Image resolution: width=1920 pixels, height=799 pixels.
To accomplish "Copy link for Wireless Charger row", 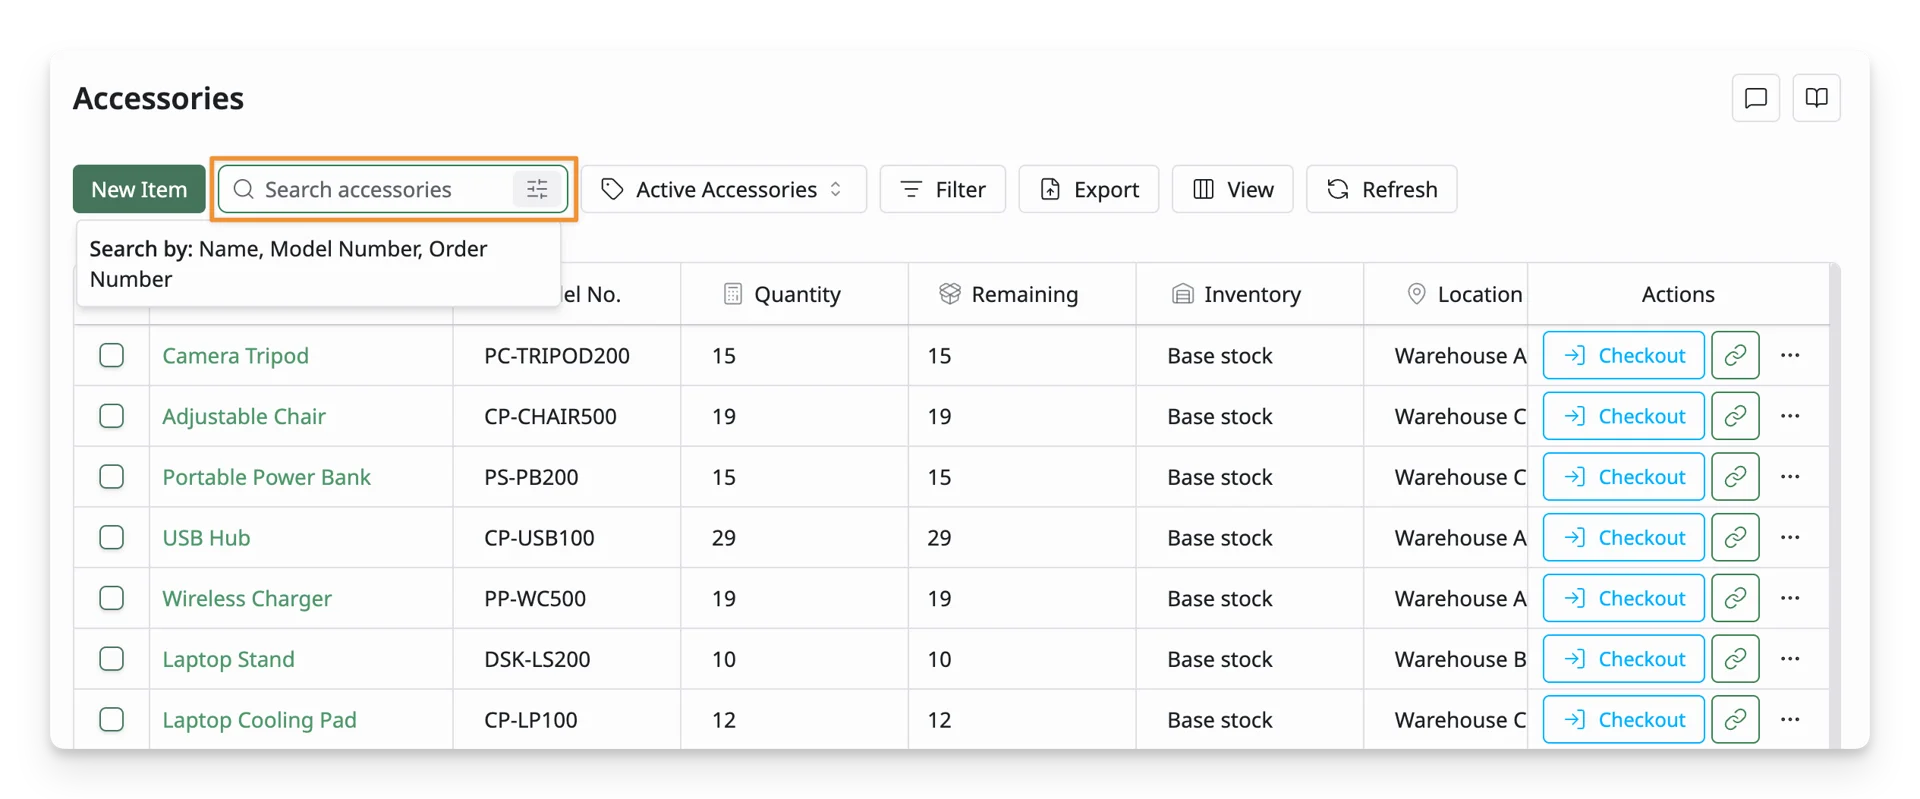I will click(x=1735, y=598).
